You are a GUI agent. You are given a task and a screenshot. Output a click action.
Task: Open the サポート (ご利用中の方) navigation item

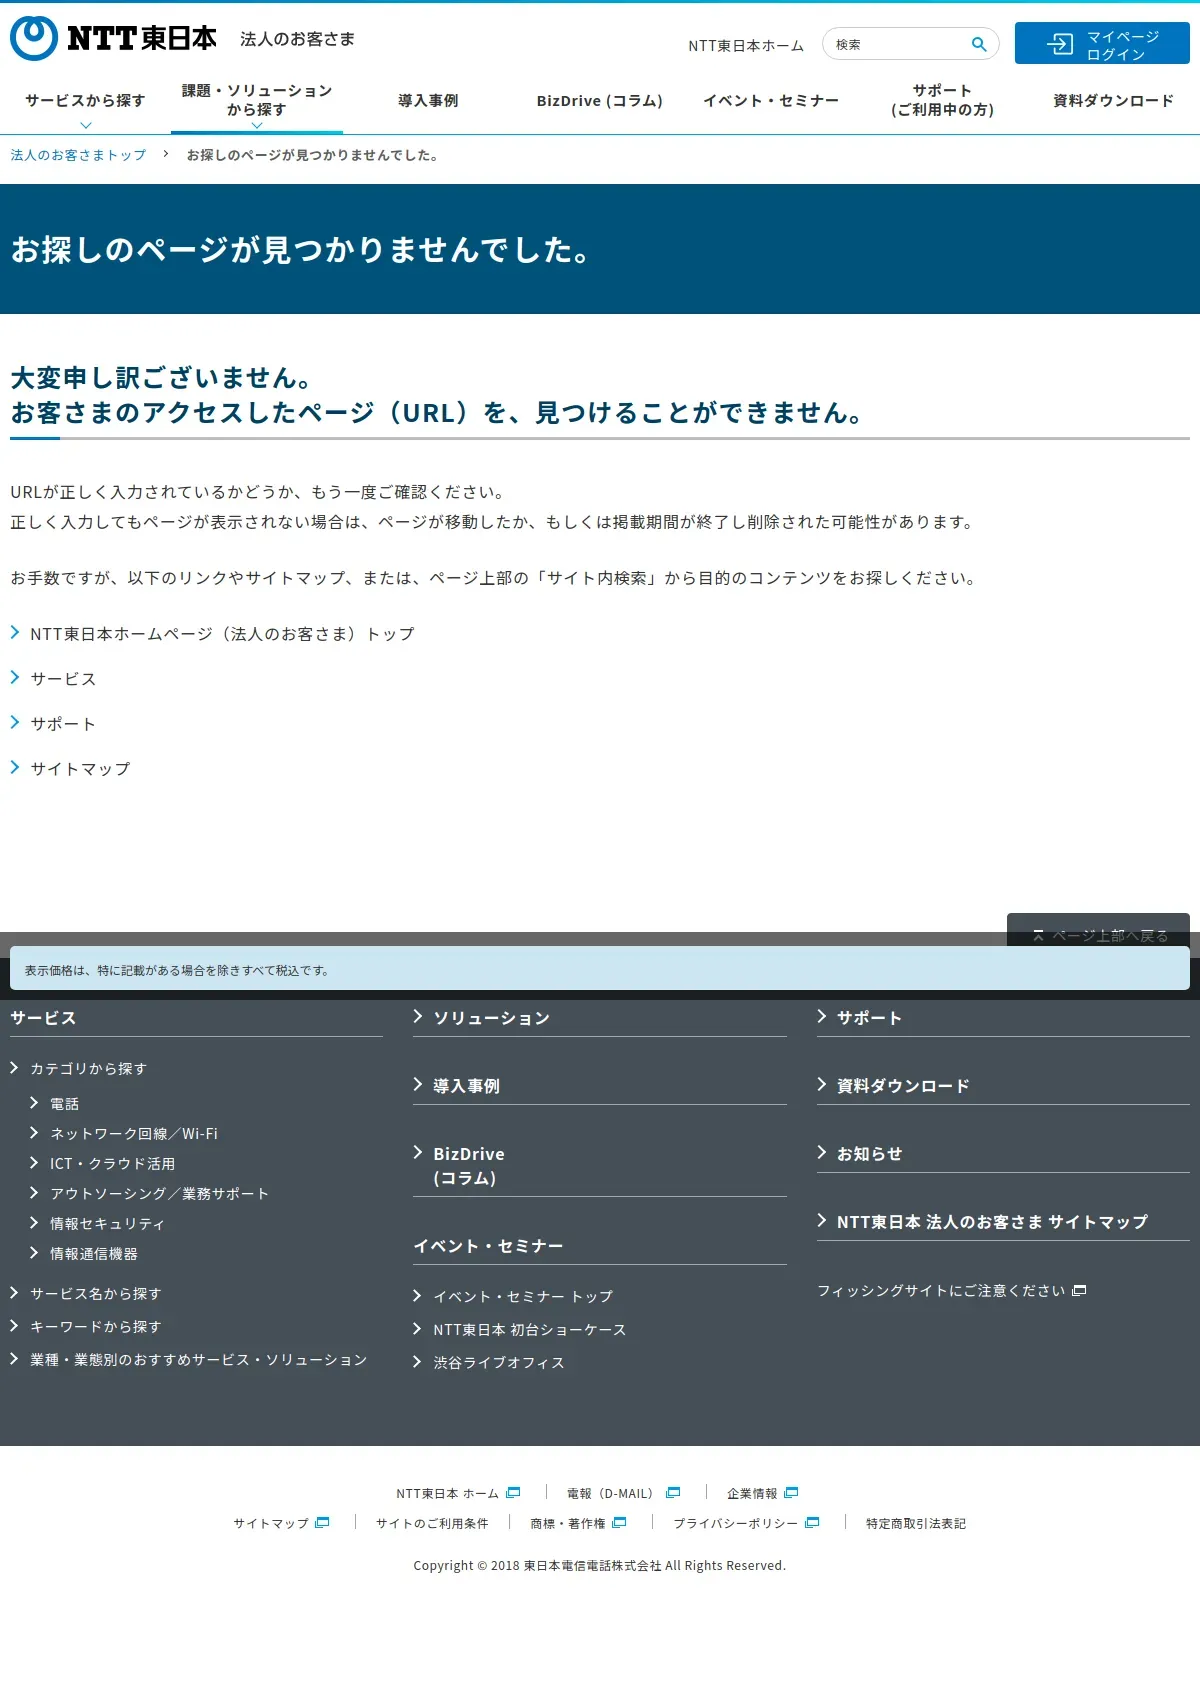click(942, 100)
